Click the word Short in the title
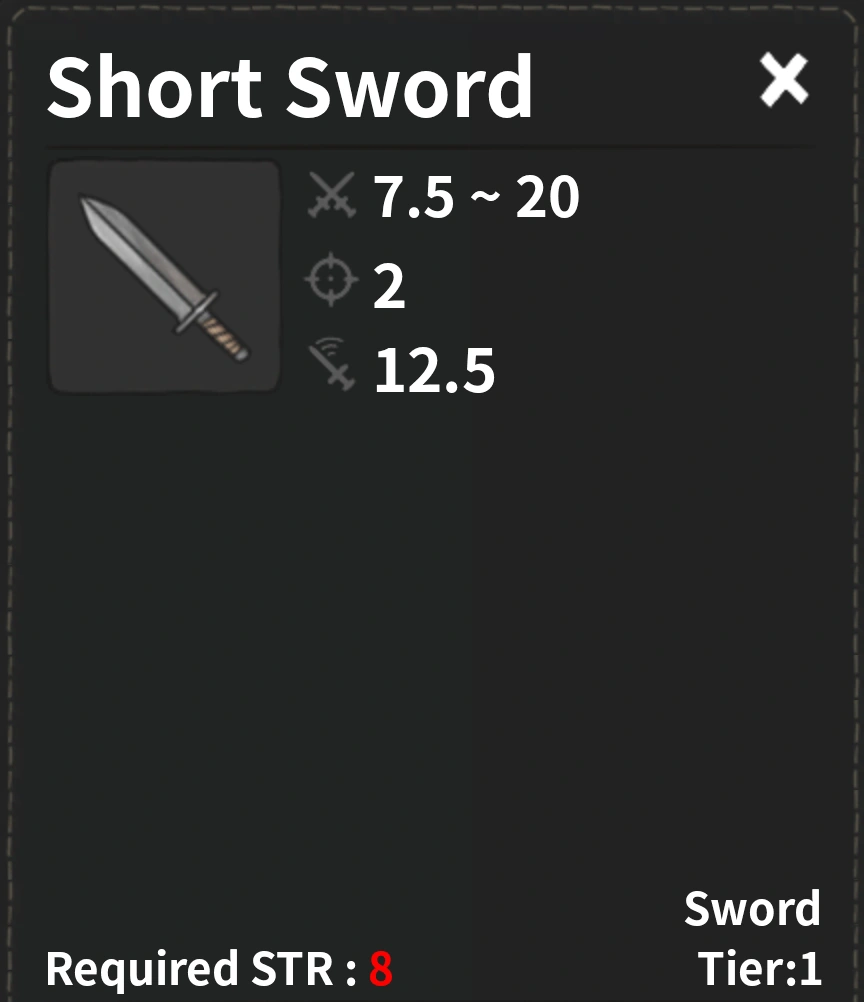The image size is (864, 1002). click(x=155, y=87)
